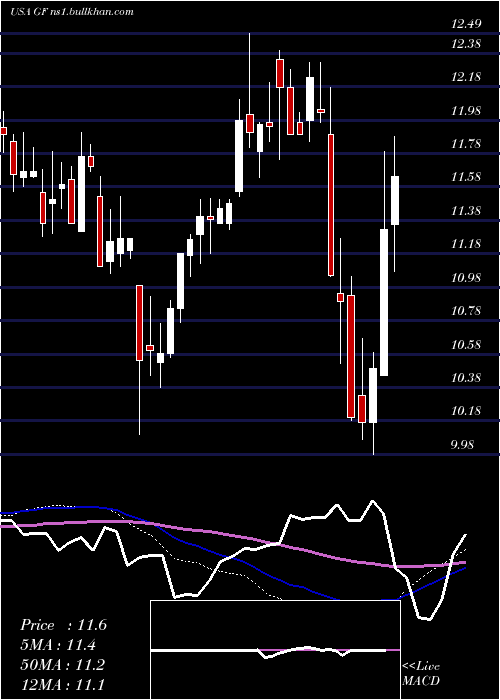Click the thick pink 50MA line
Screen dimensions: 500x700
coord(232,535)
